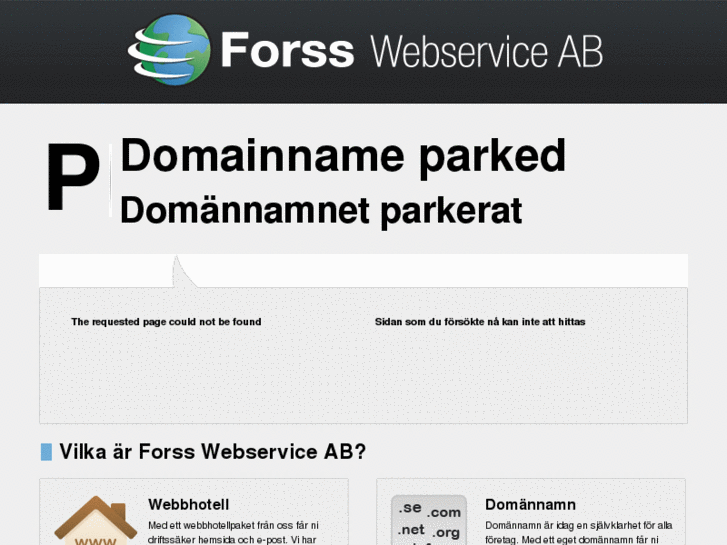Click the Forss globe logo icon
The height and width of the screenshot is (545, 727).
169,50
